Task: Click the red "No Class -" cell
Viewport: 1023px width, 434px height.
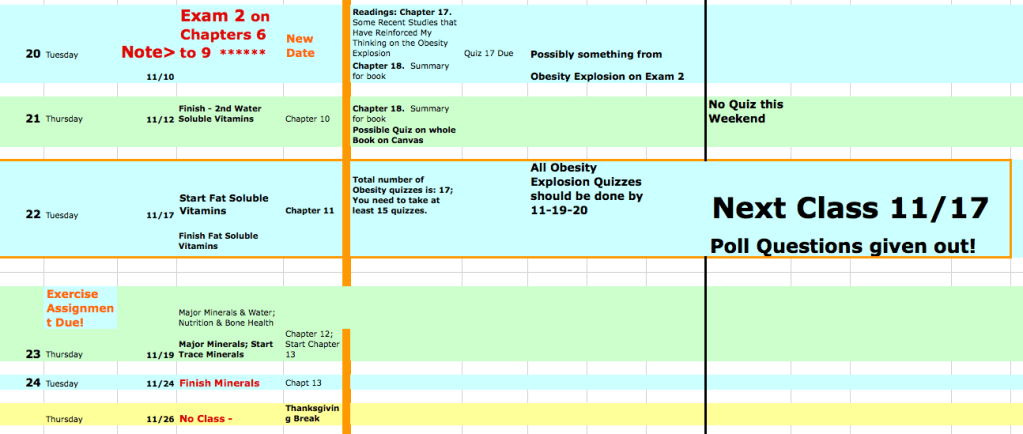Action: click(205, 418)
